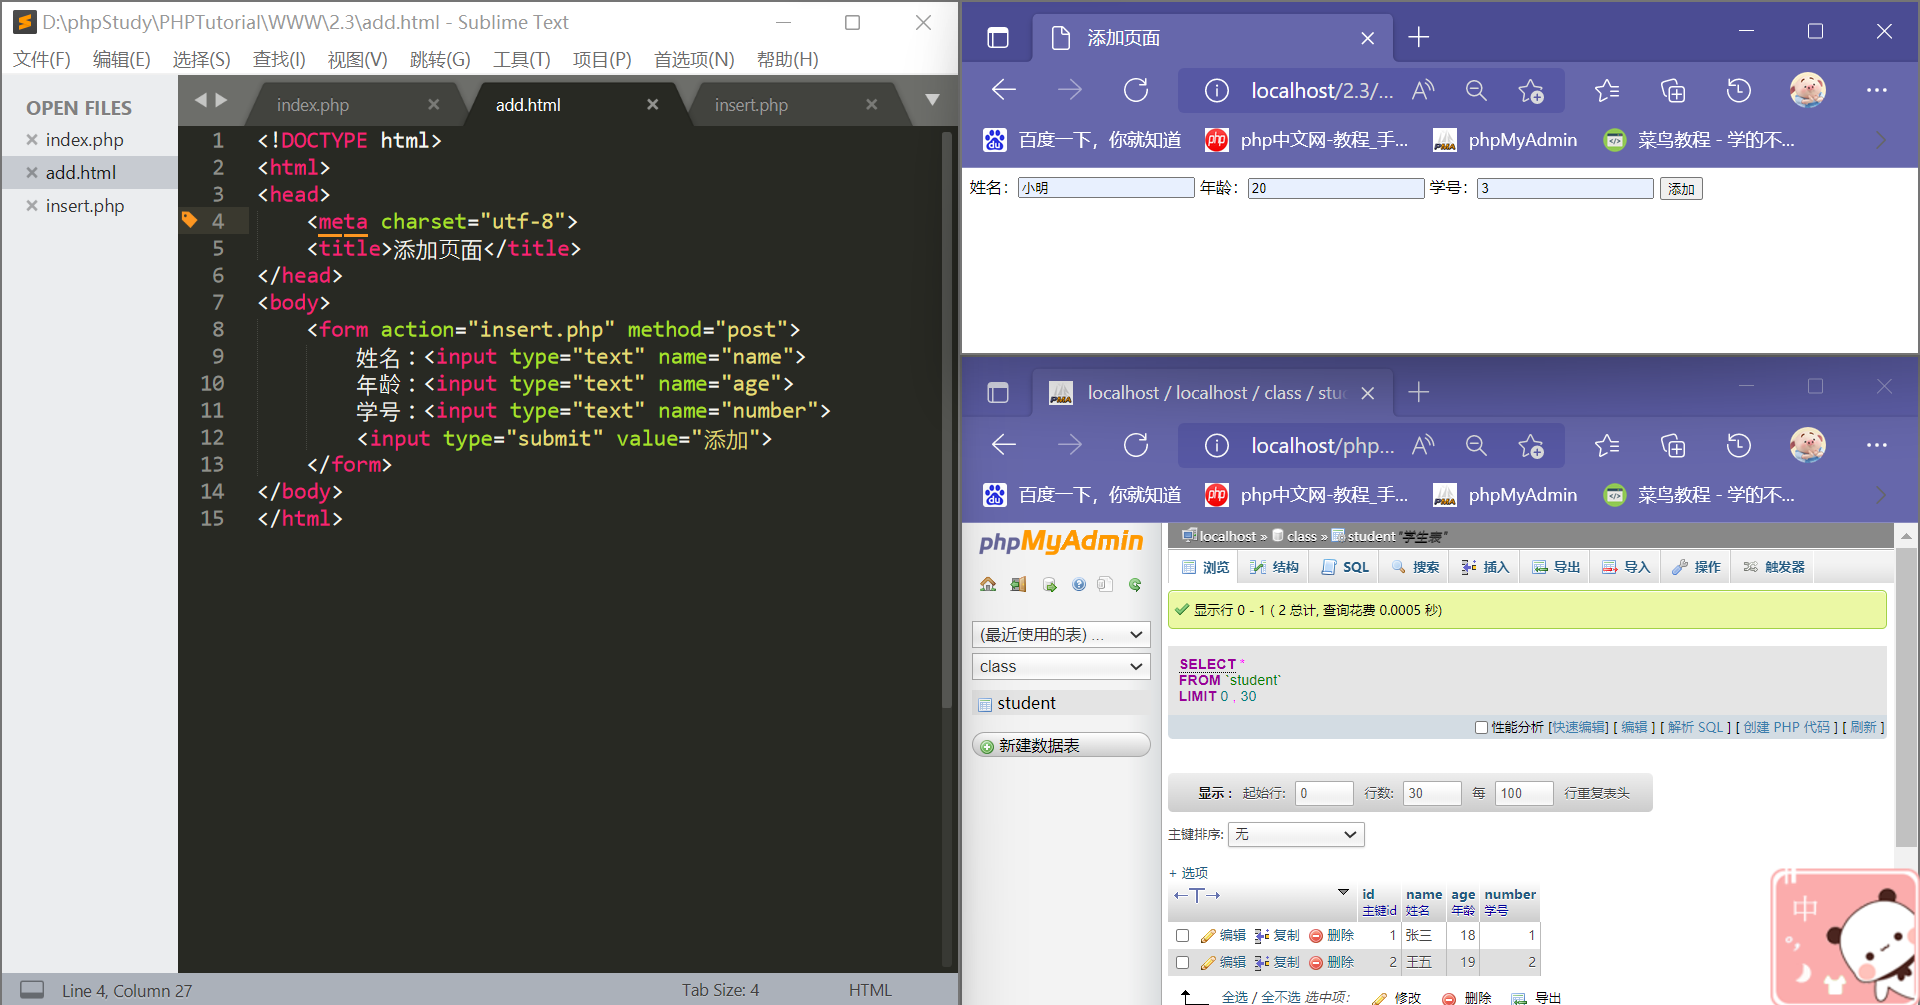The height and width of the screenshot is (1005, 1920).
Task: Open phpMyAdmin query window icon
Action: pos(1049,585)
